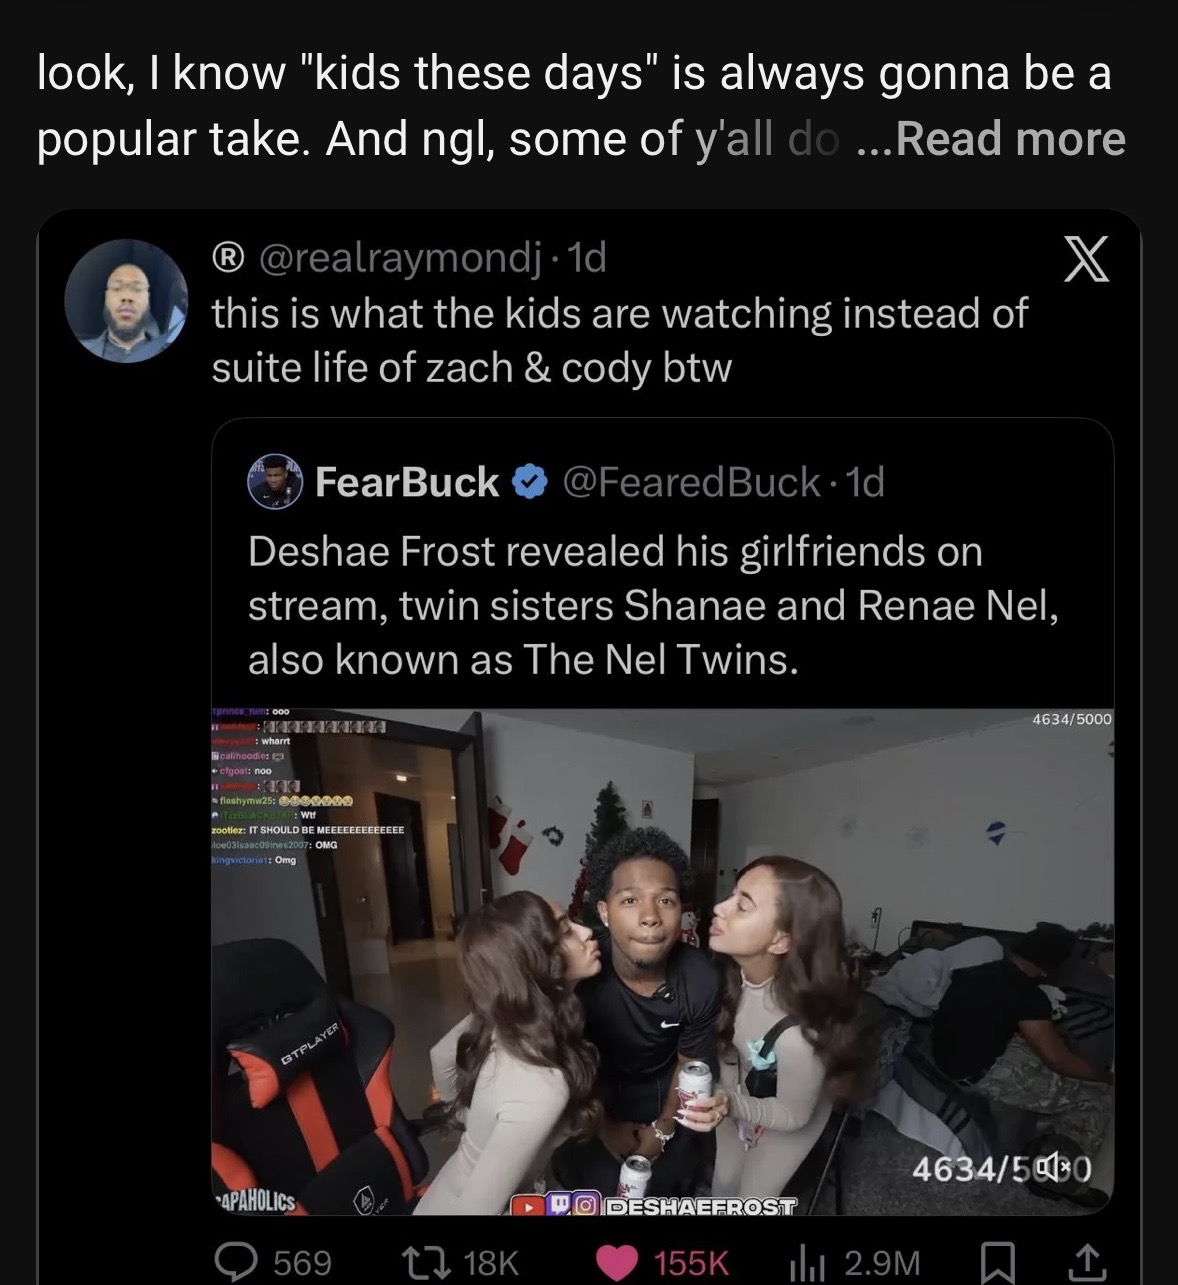Click the FearBuck display name
Viewport: 1178px width, 1285px height.
point(407,483)
